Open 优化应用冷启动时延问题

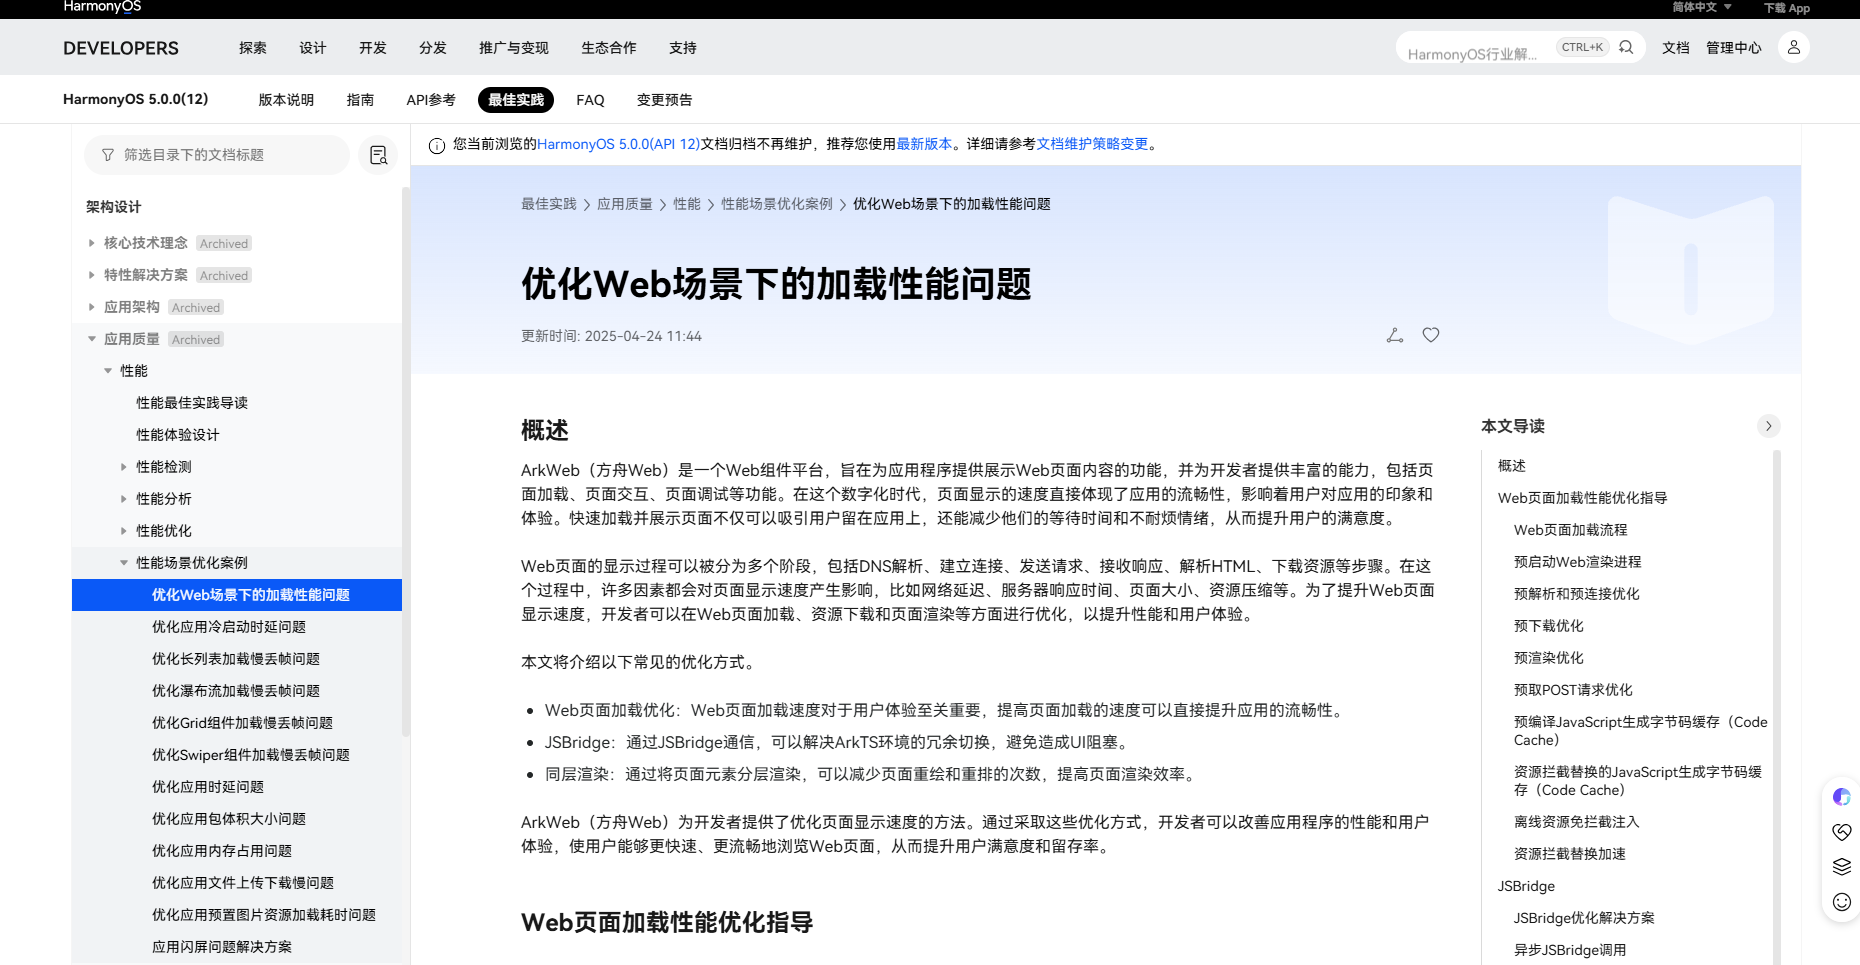229,627
